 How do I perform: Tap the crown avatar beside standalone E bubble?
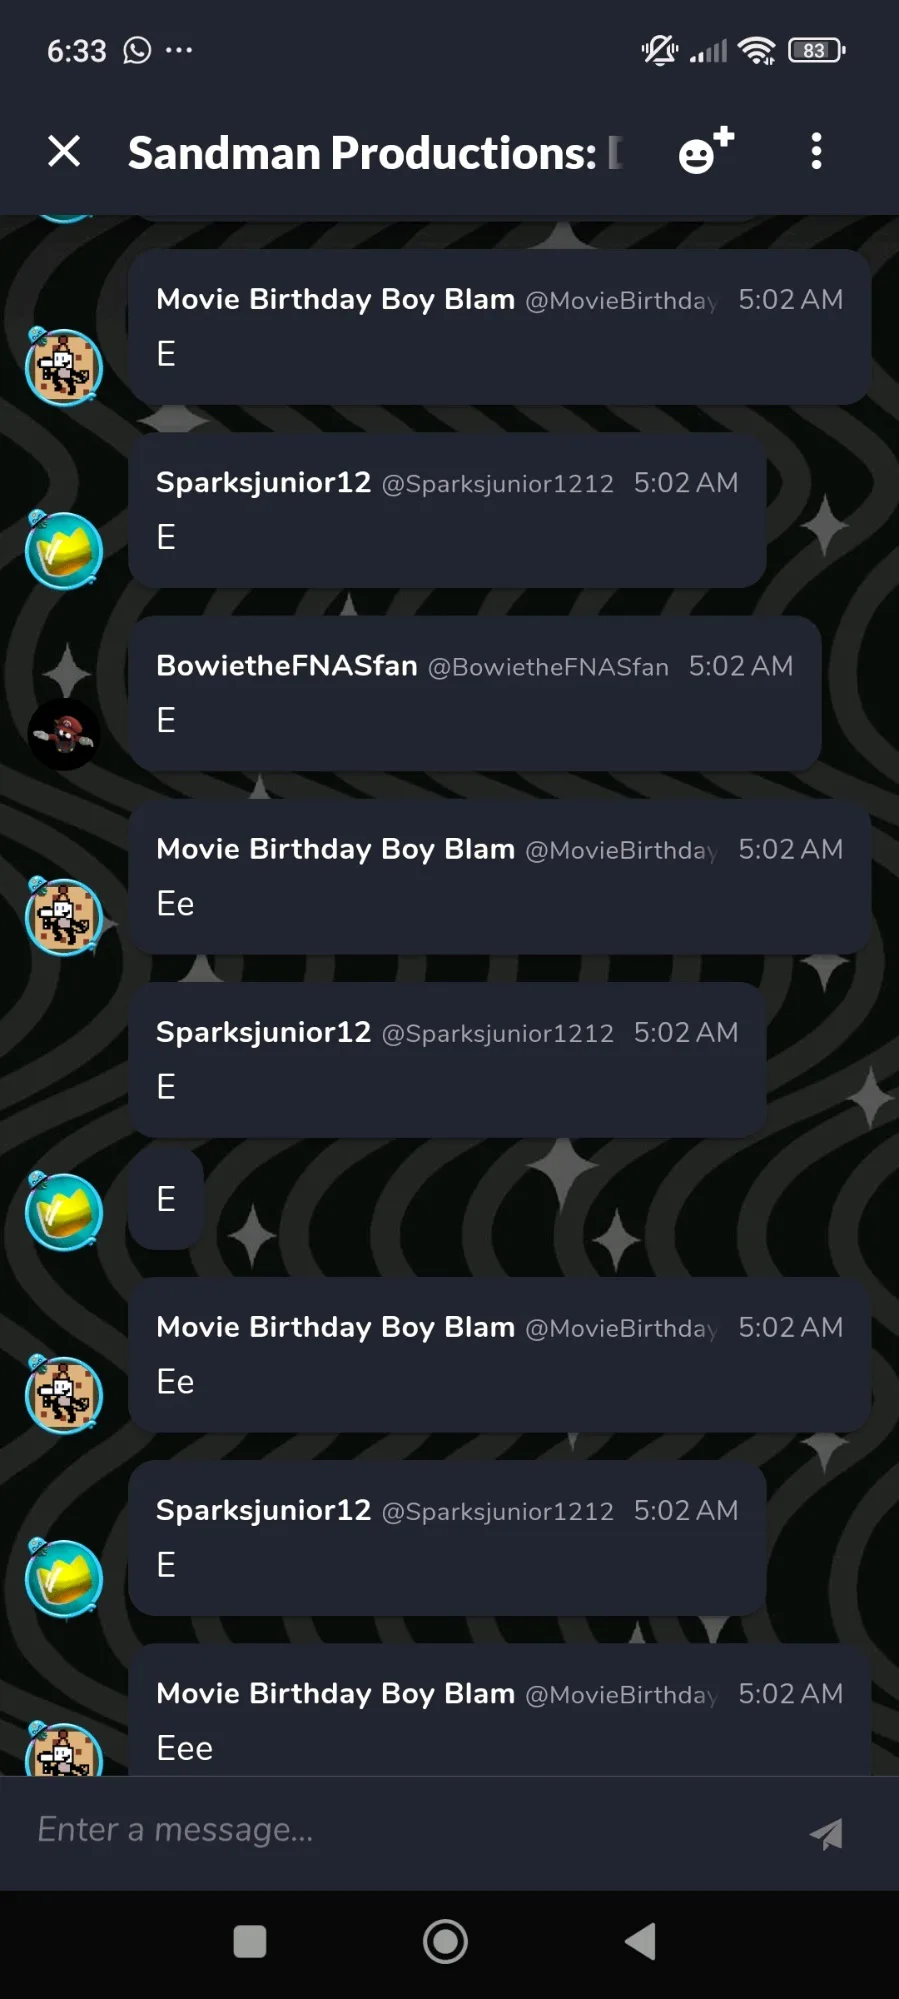click(x=64, y=1211)
